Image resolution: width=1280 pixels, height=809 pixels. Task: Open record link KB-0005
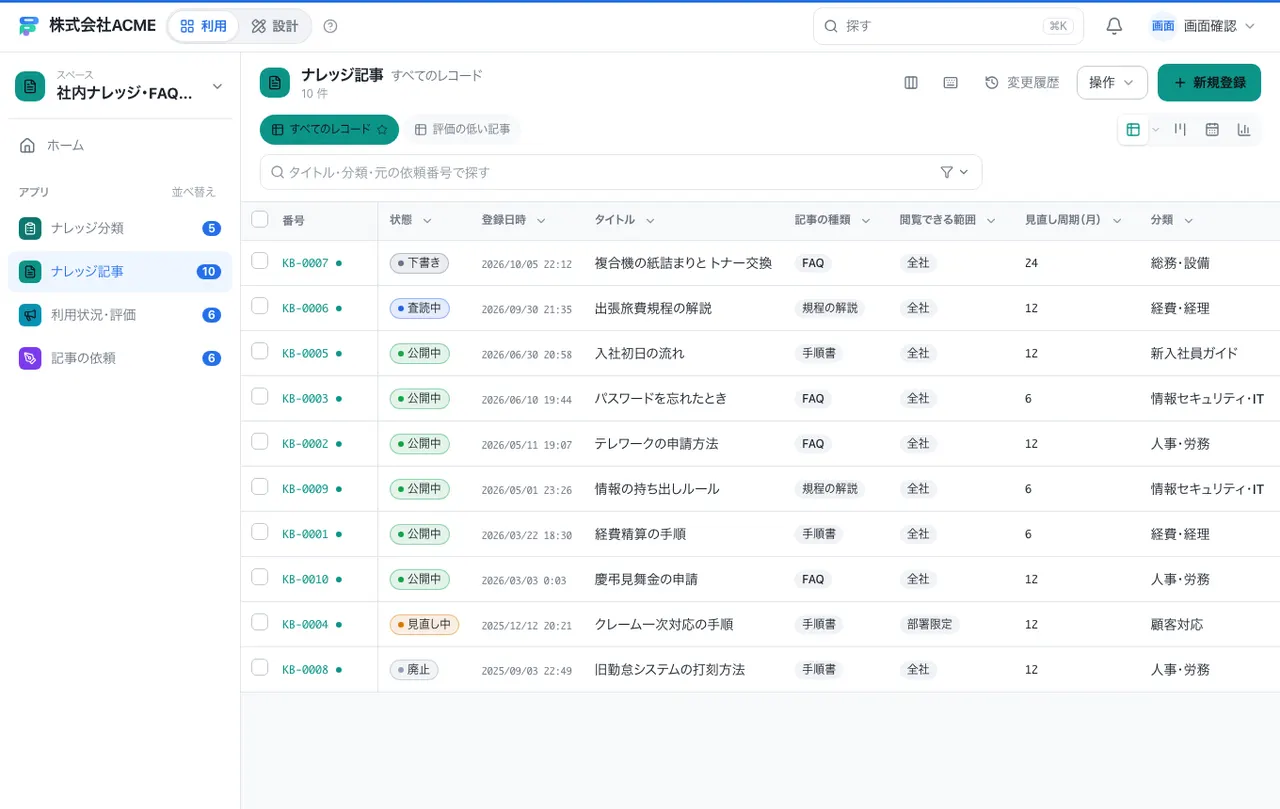(x=305, y=353)
